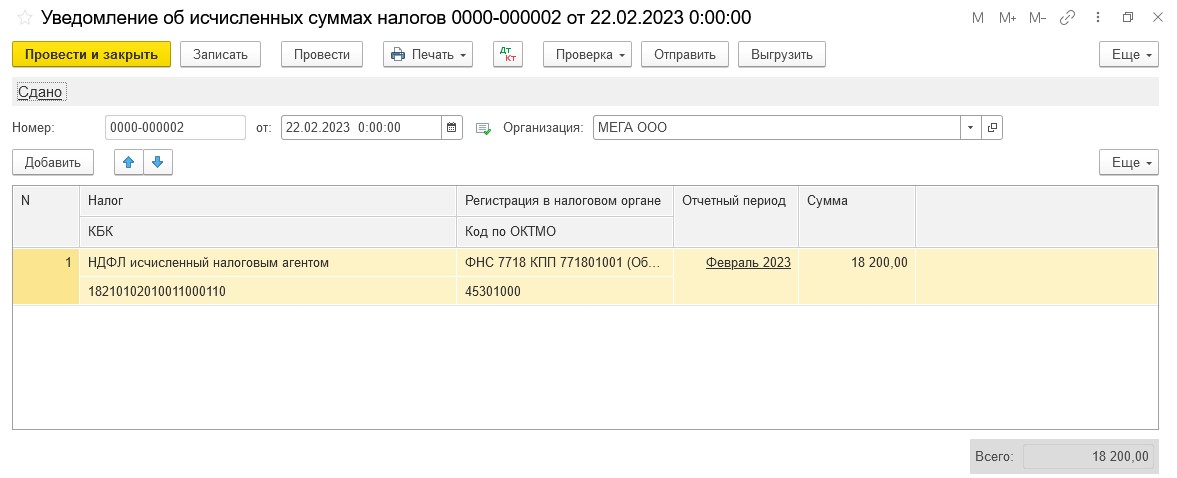Click the Сдано status link
Viewport: 1177px width, 478px height.
(x=40, y=92)
